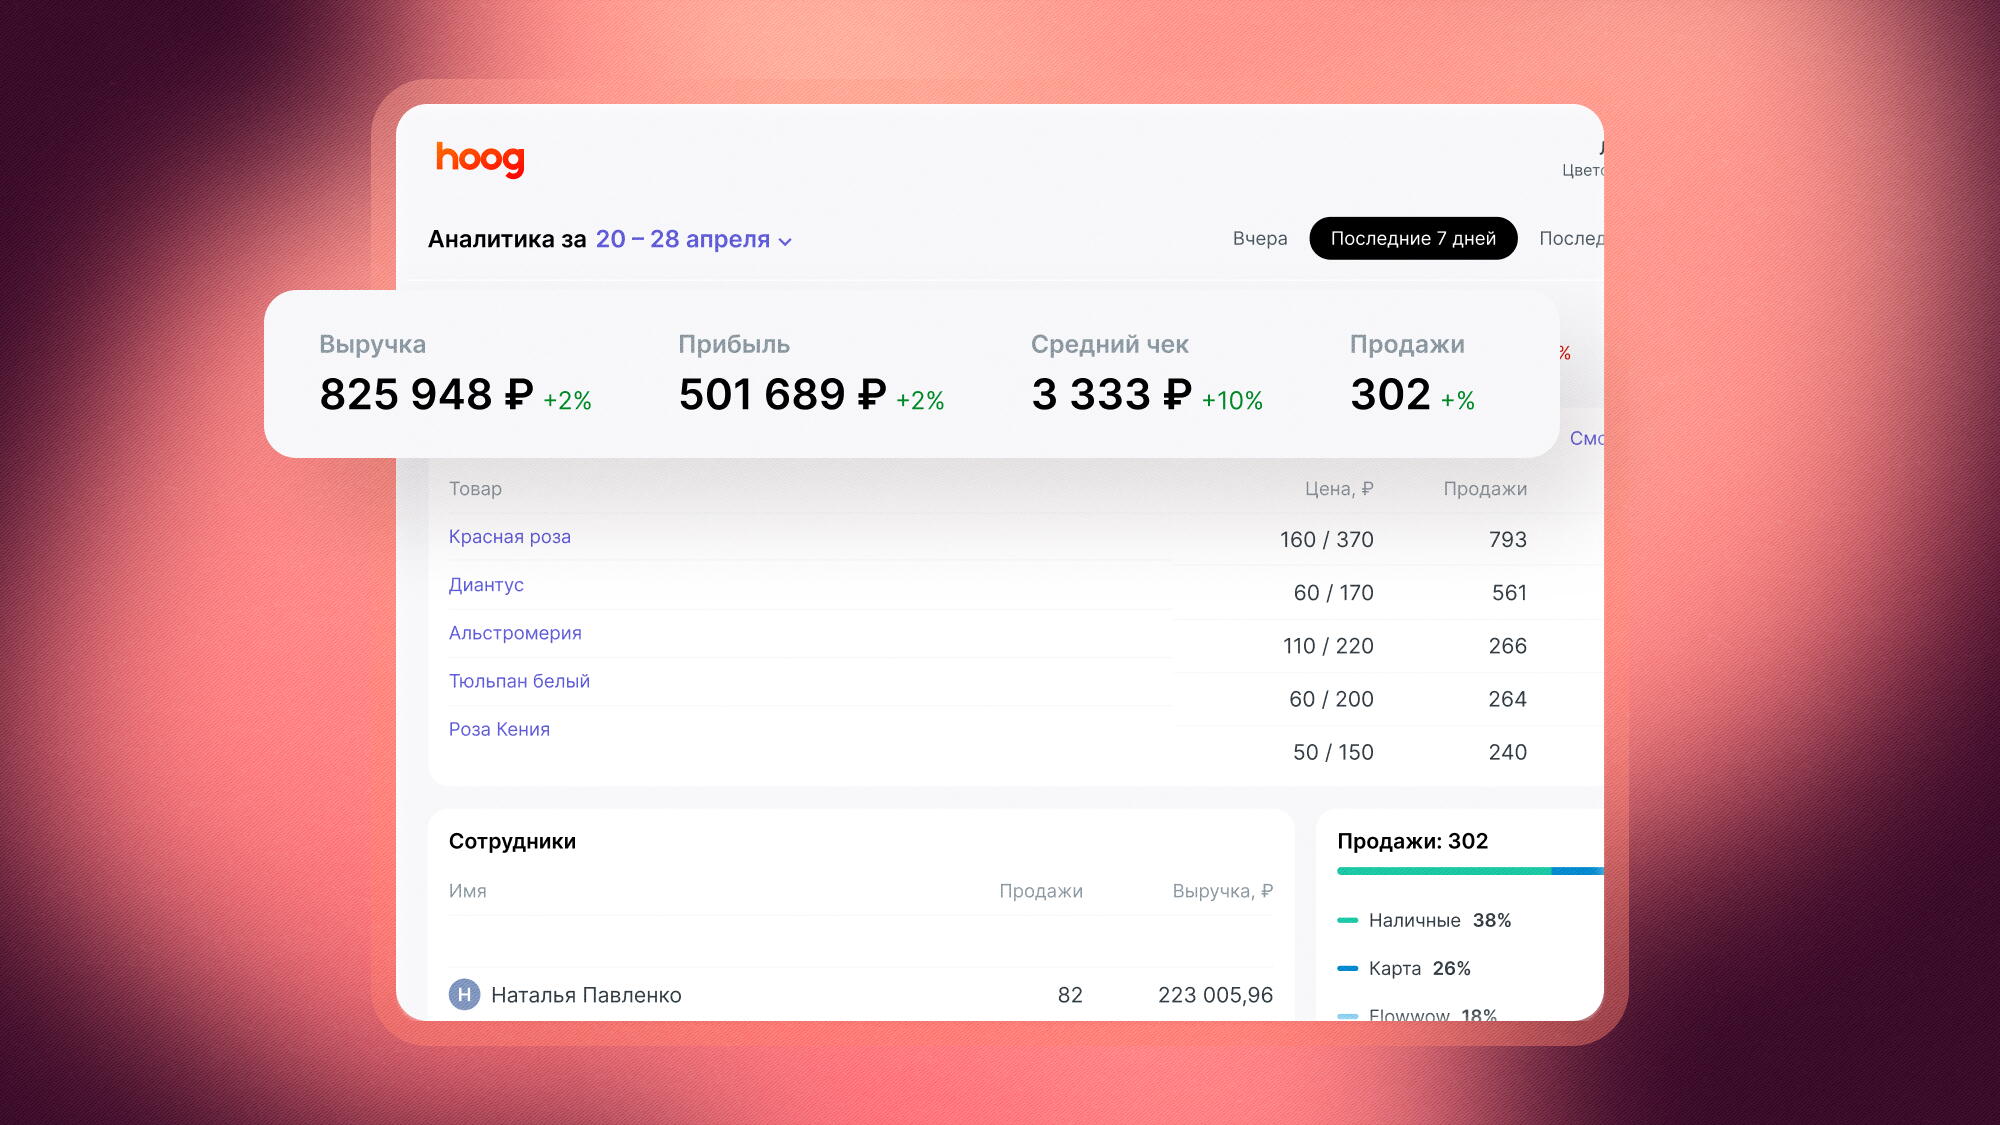
Task: Open the Красная роза product link
Action: click(x=509, y=537)
